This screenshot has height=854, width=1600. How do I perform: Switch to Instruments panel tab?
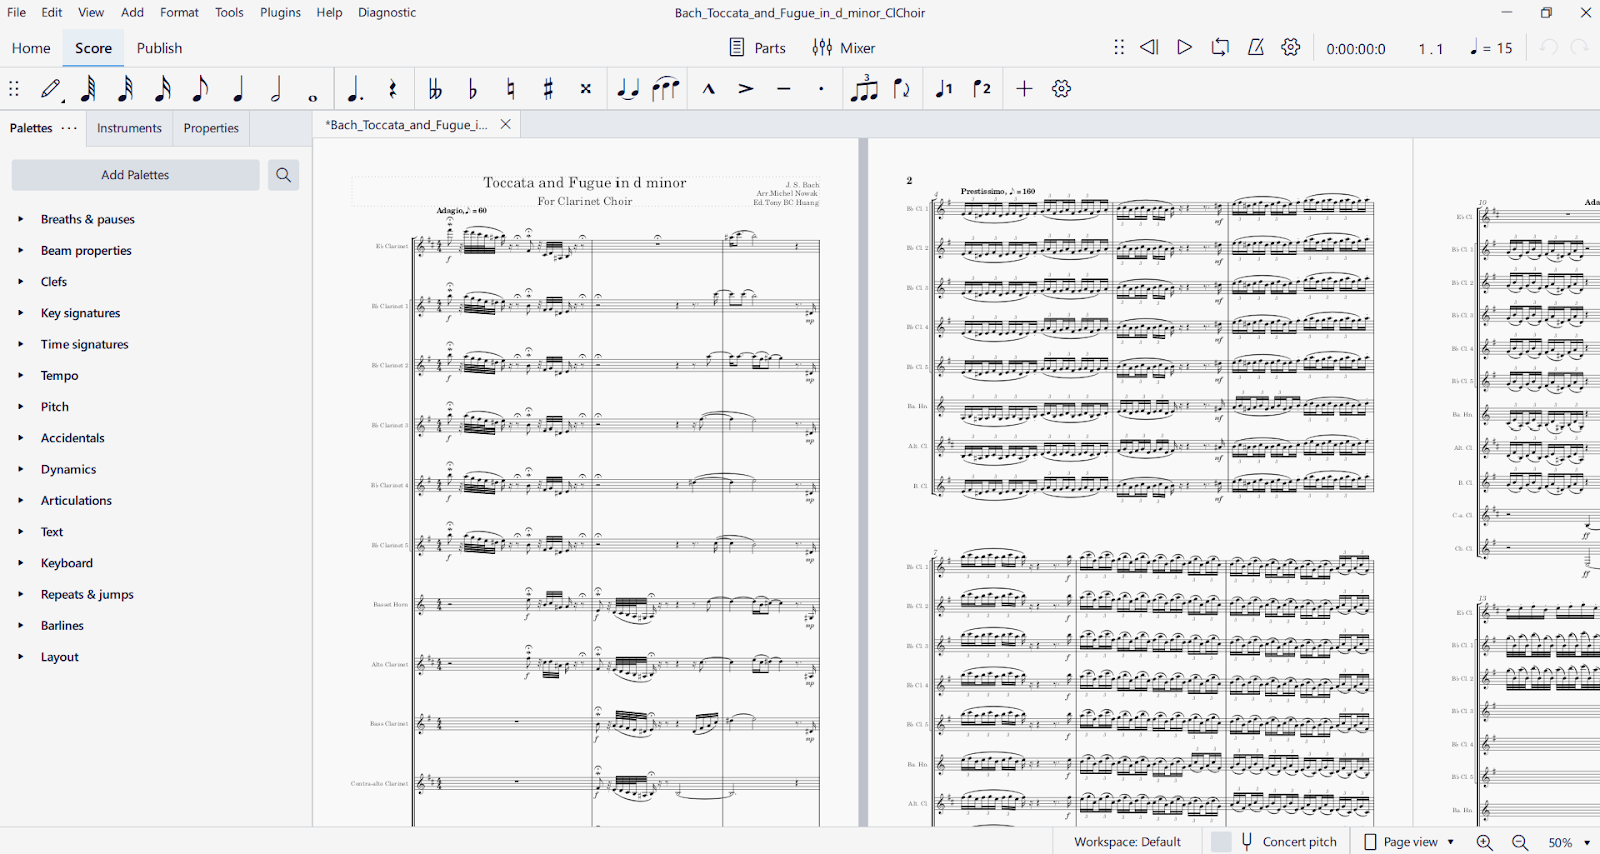click(x=129, y=128)
